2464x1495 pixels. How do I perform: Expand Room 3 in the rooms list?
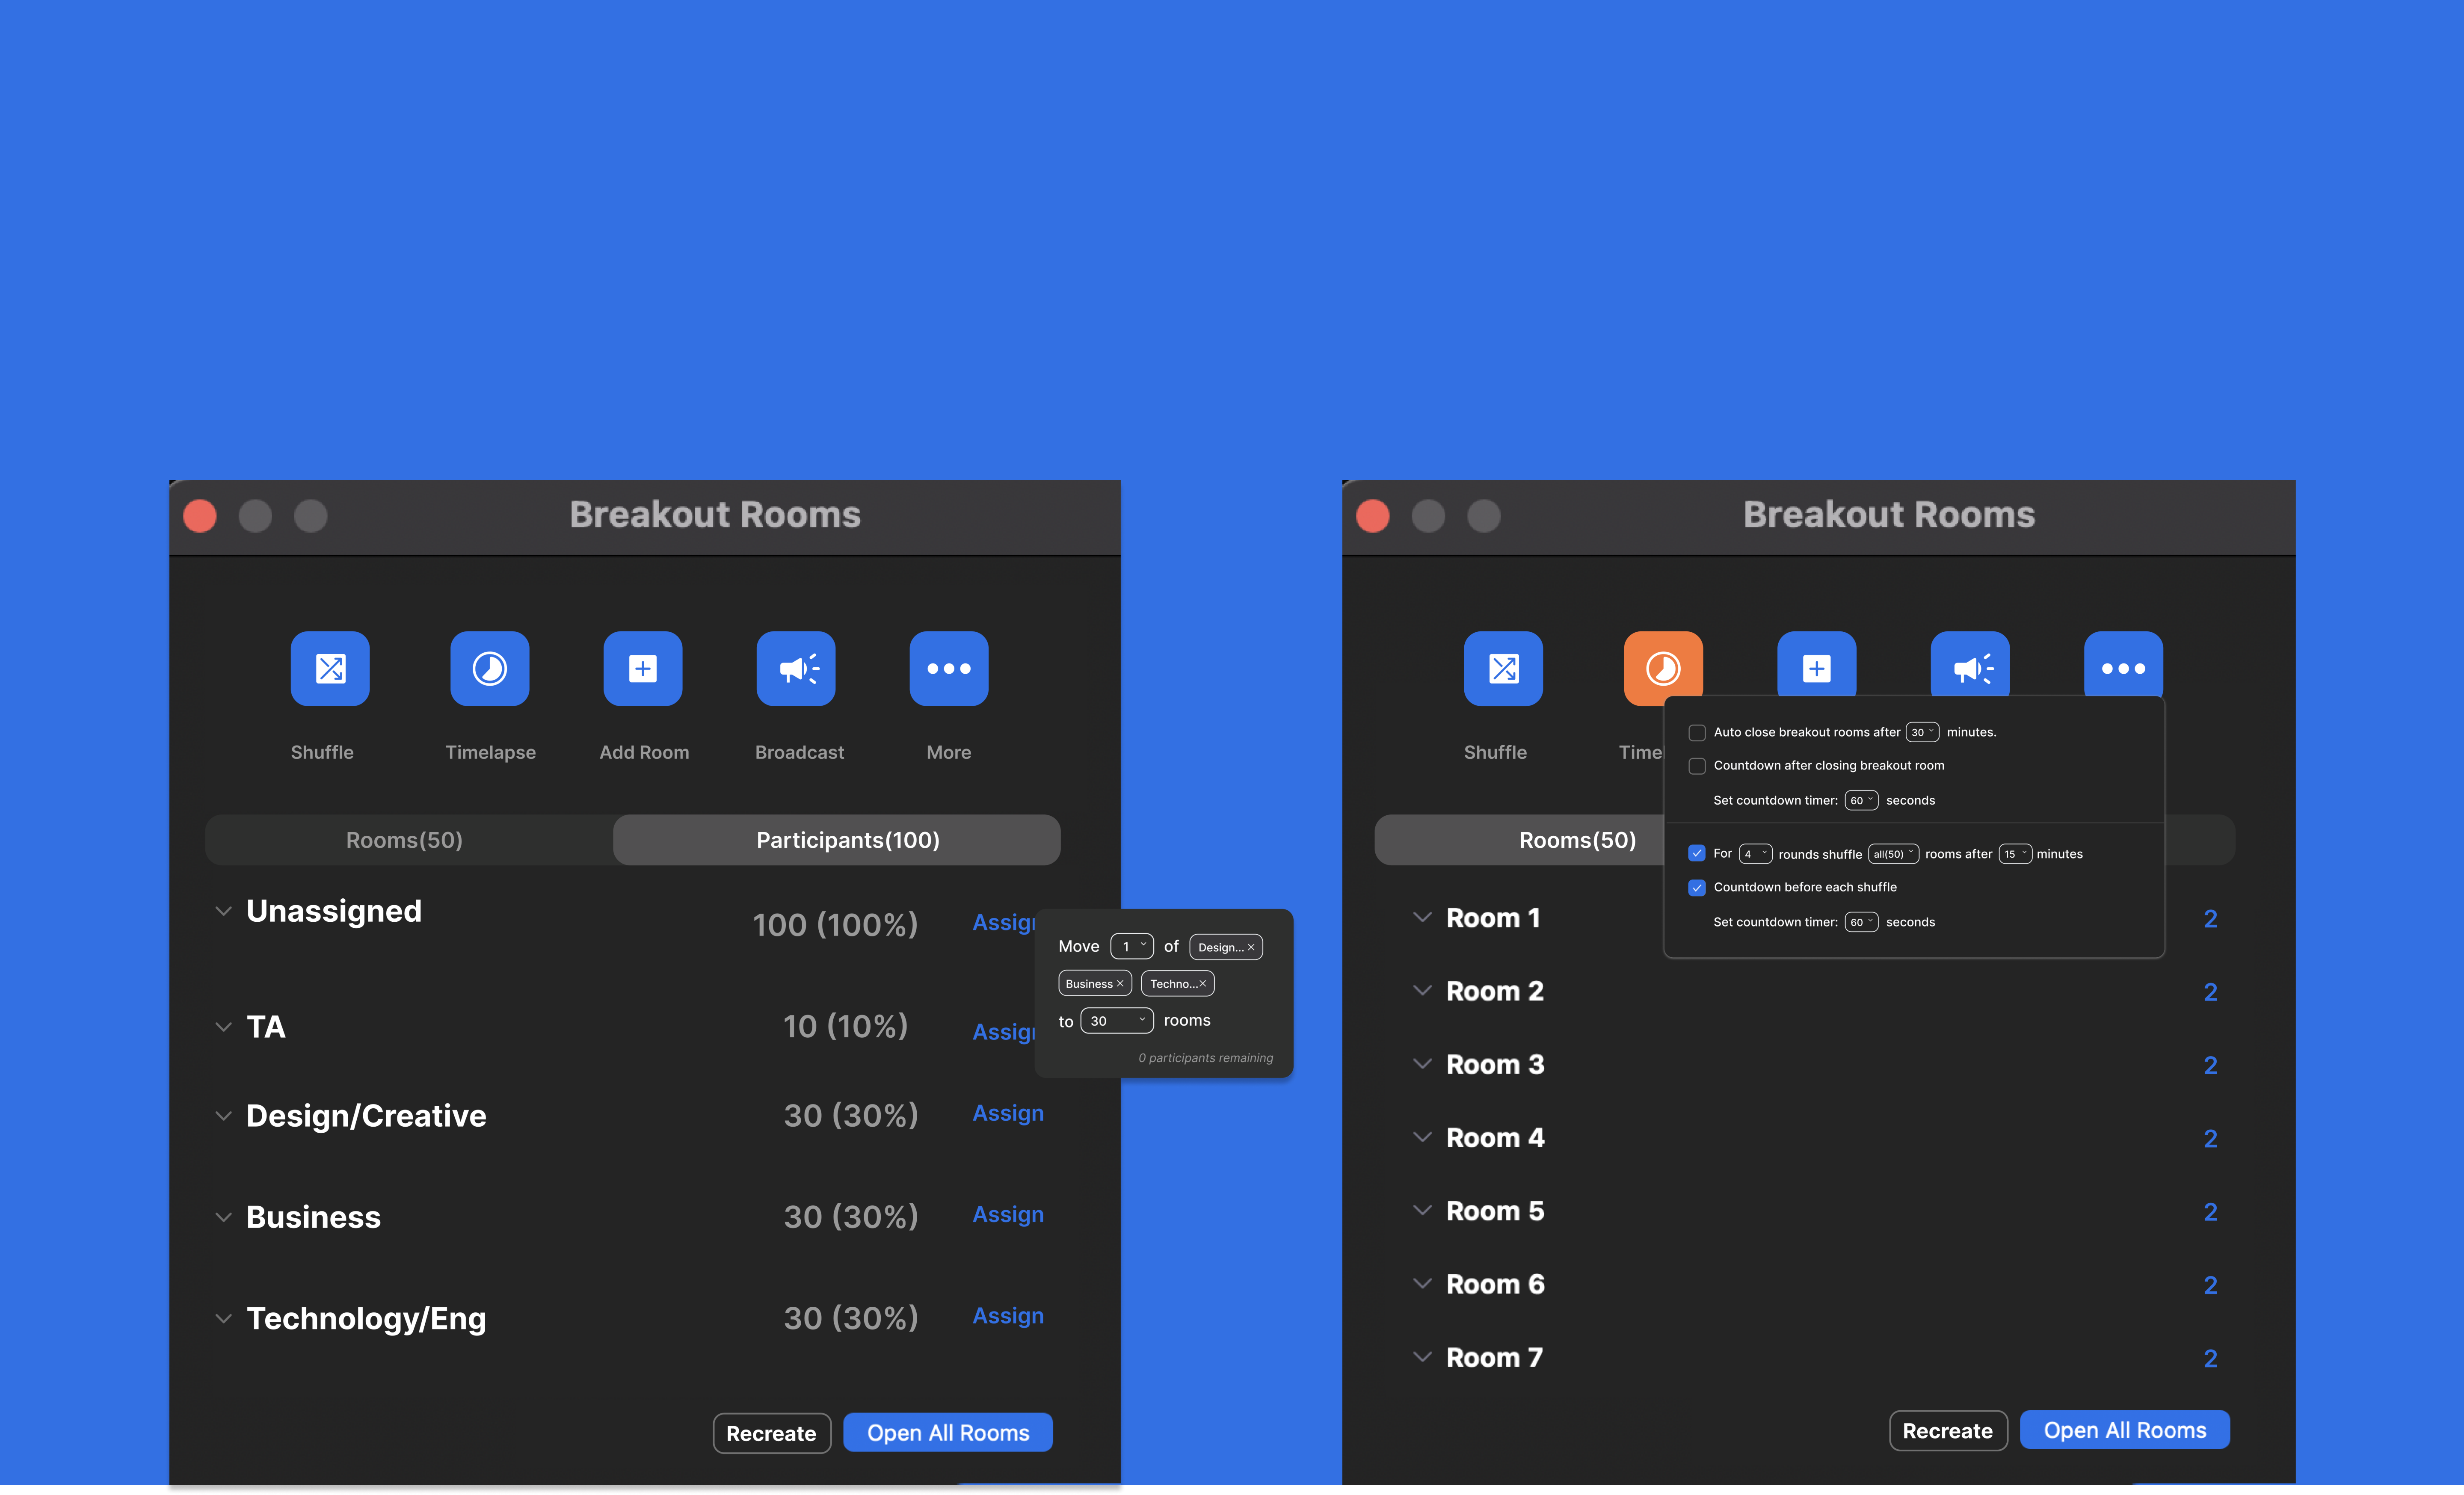pyautogui.click(x=1422, y=1064)
